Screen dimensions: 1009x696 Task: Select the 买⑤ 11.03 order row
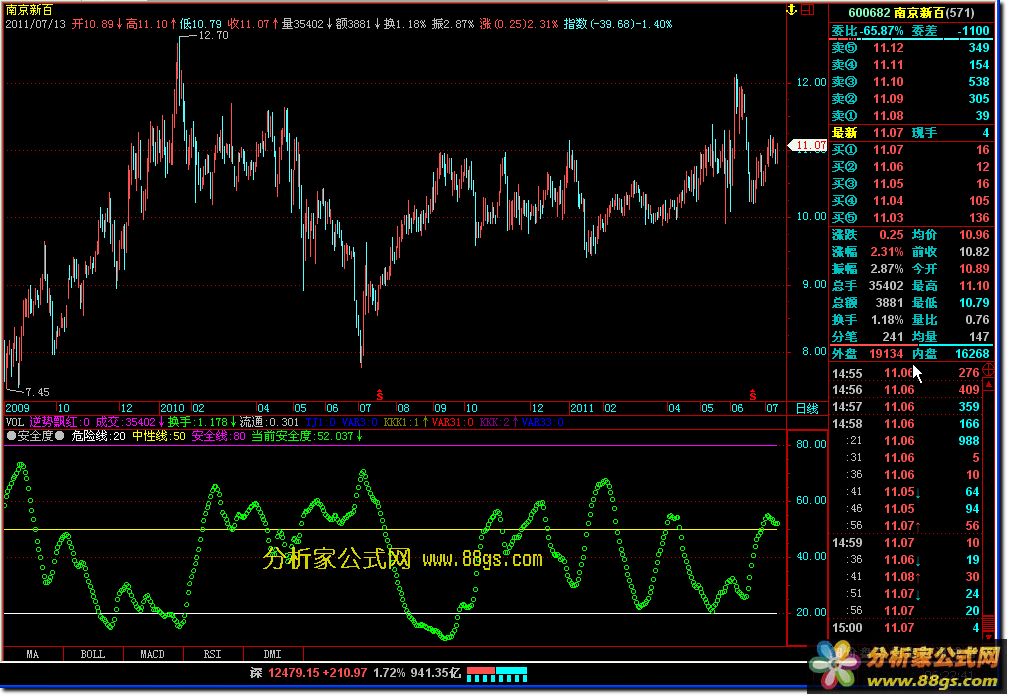click(911, 218)
